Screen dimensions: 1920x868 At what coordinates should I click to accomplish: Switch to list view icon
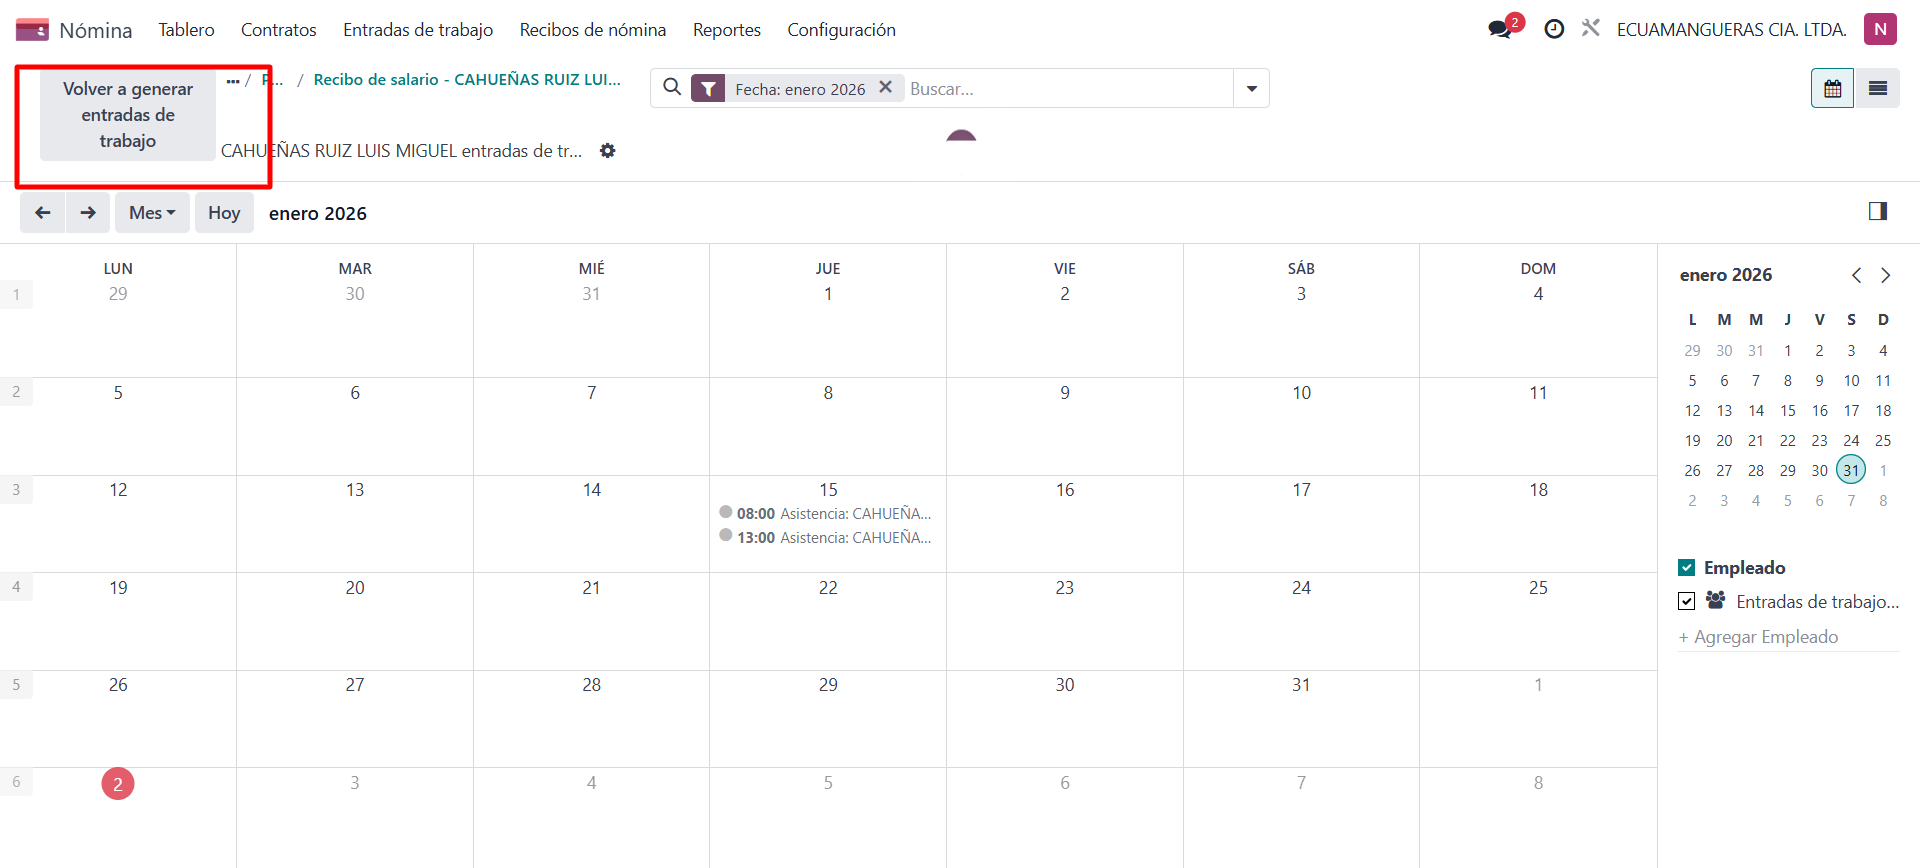(1878, 89)
